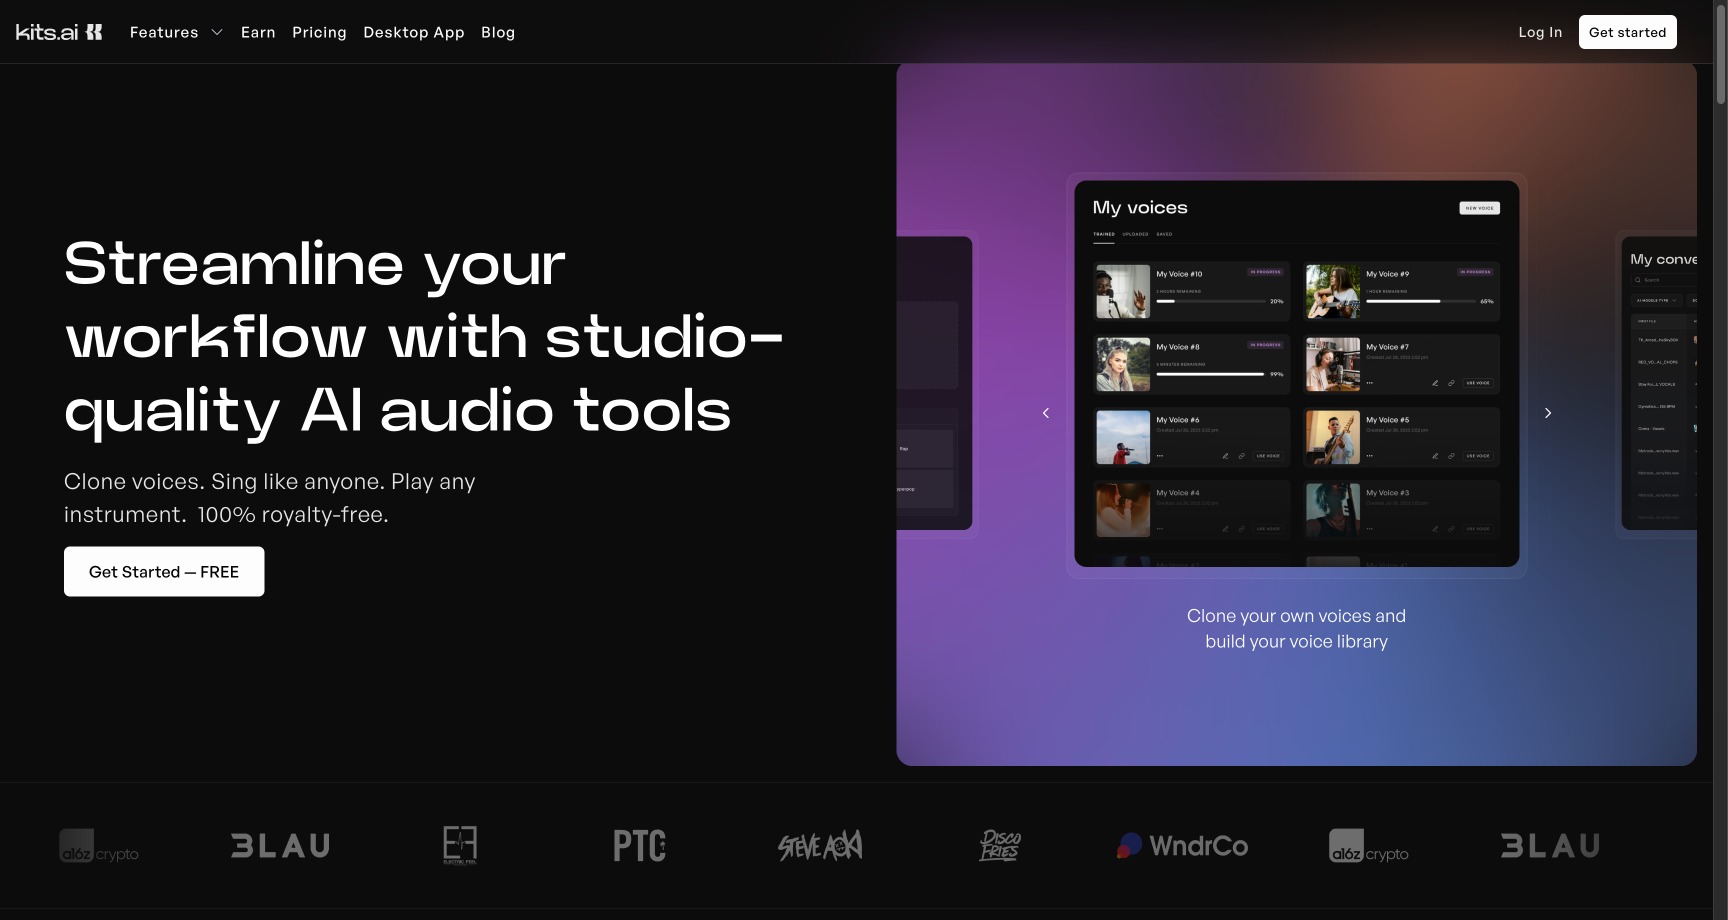Click the Get Started — FREE button

click(164, 571)
